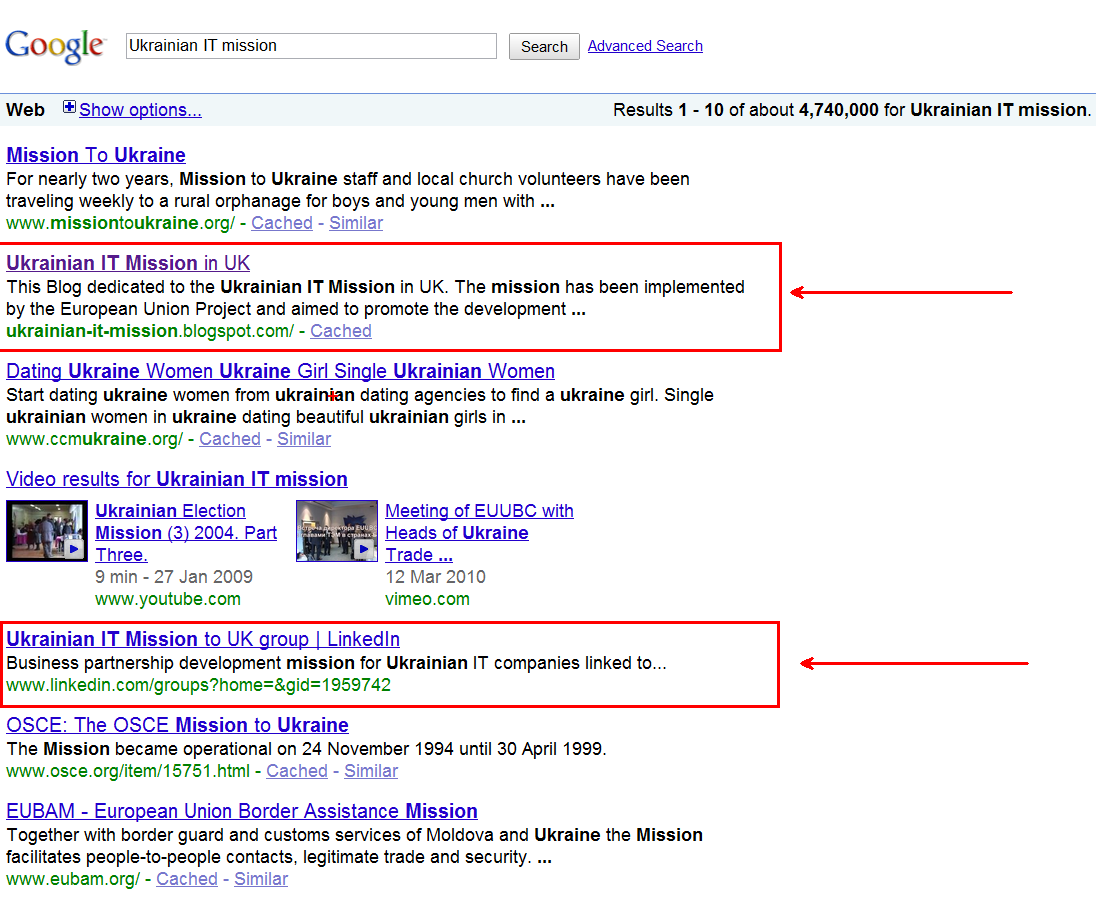The width and height of the screenshot is (1096, 902).
Task: Click the Google logo
Action: (x=56, y=46)
